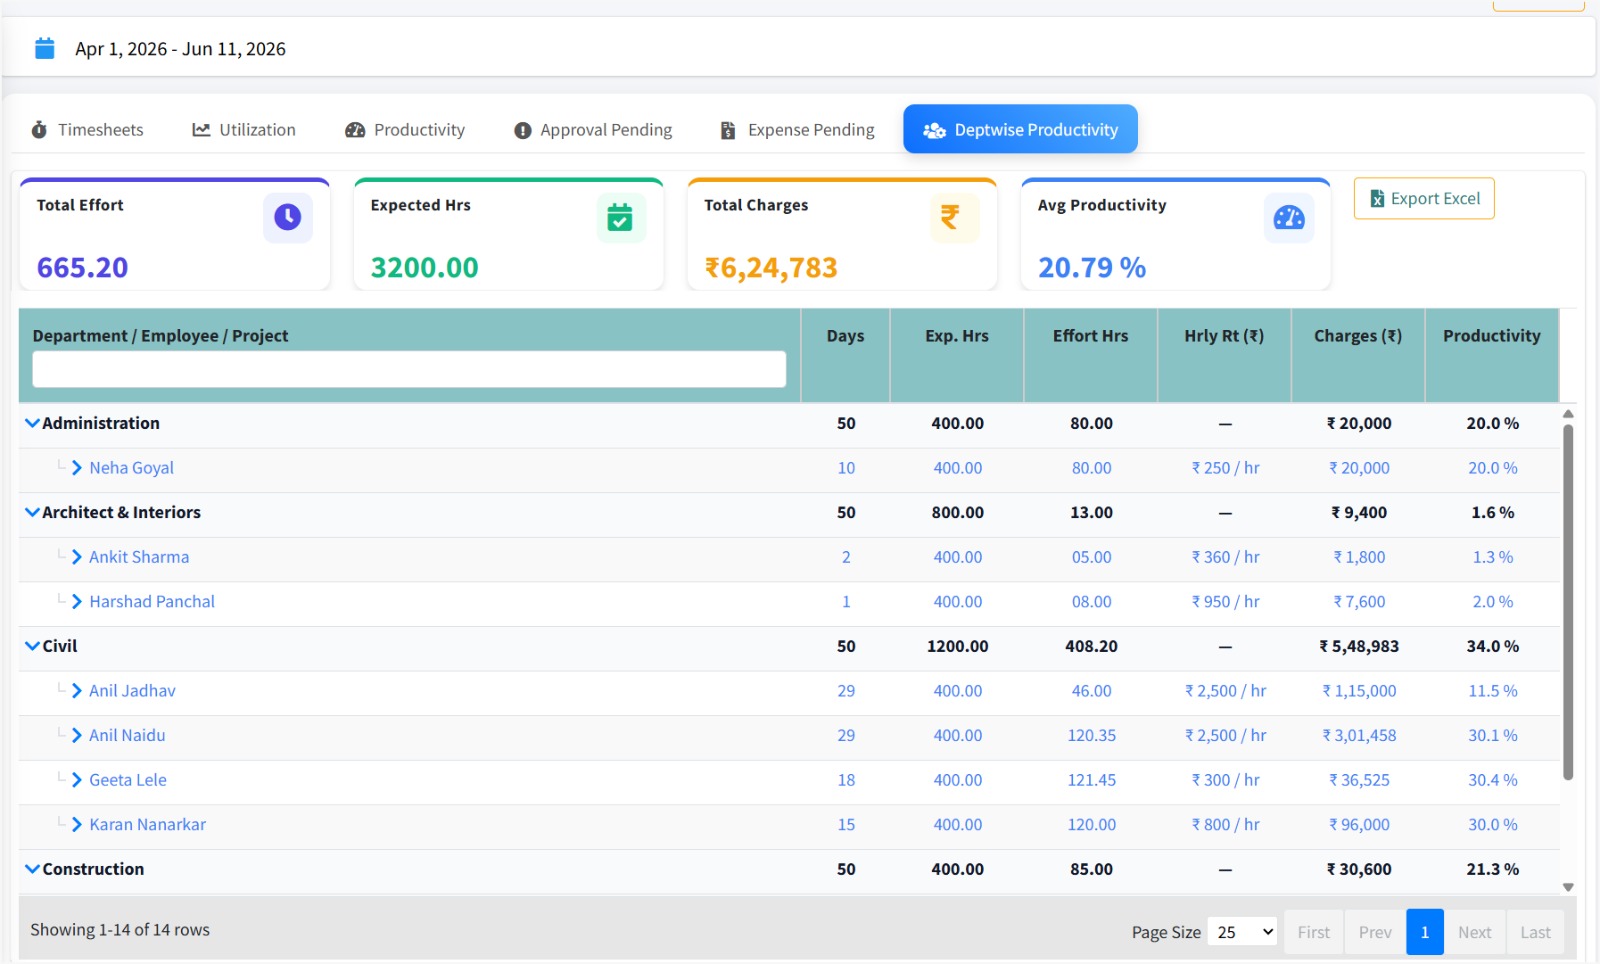Click Anil Jadhav's productivity 11.5 %
Image resolution: width=1600 pixels, height=964 pixels.
1492,691
